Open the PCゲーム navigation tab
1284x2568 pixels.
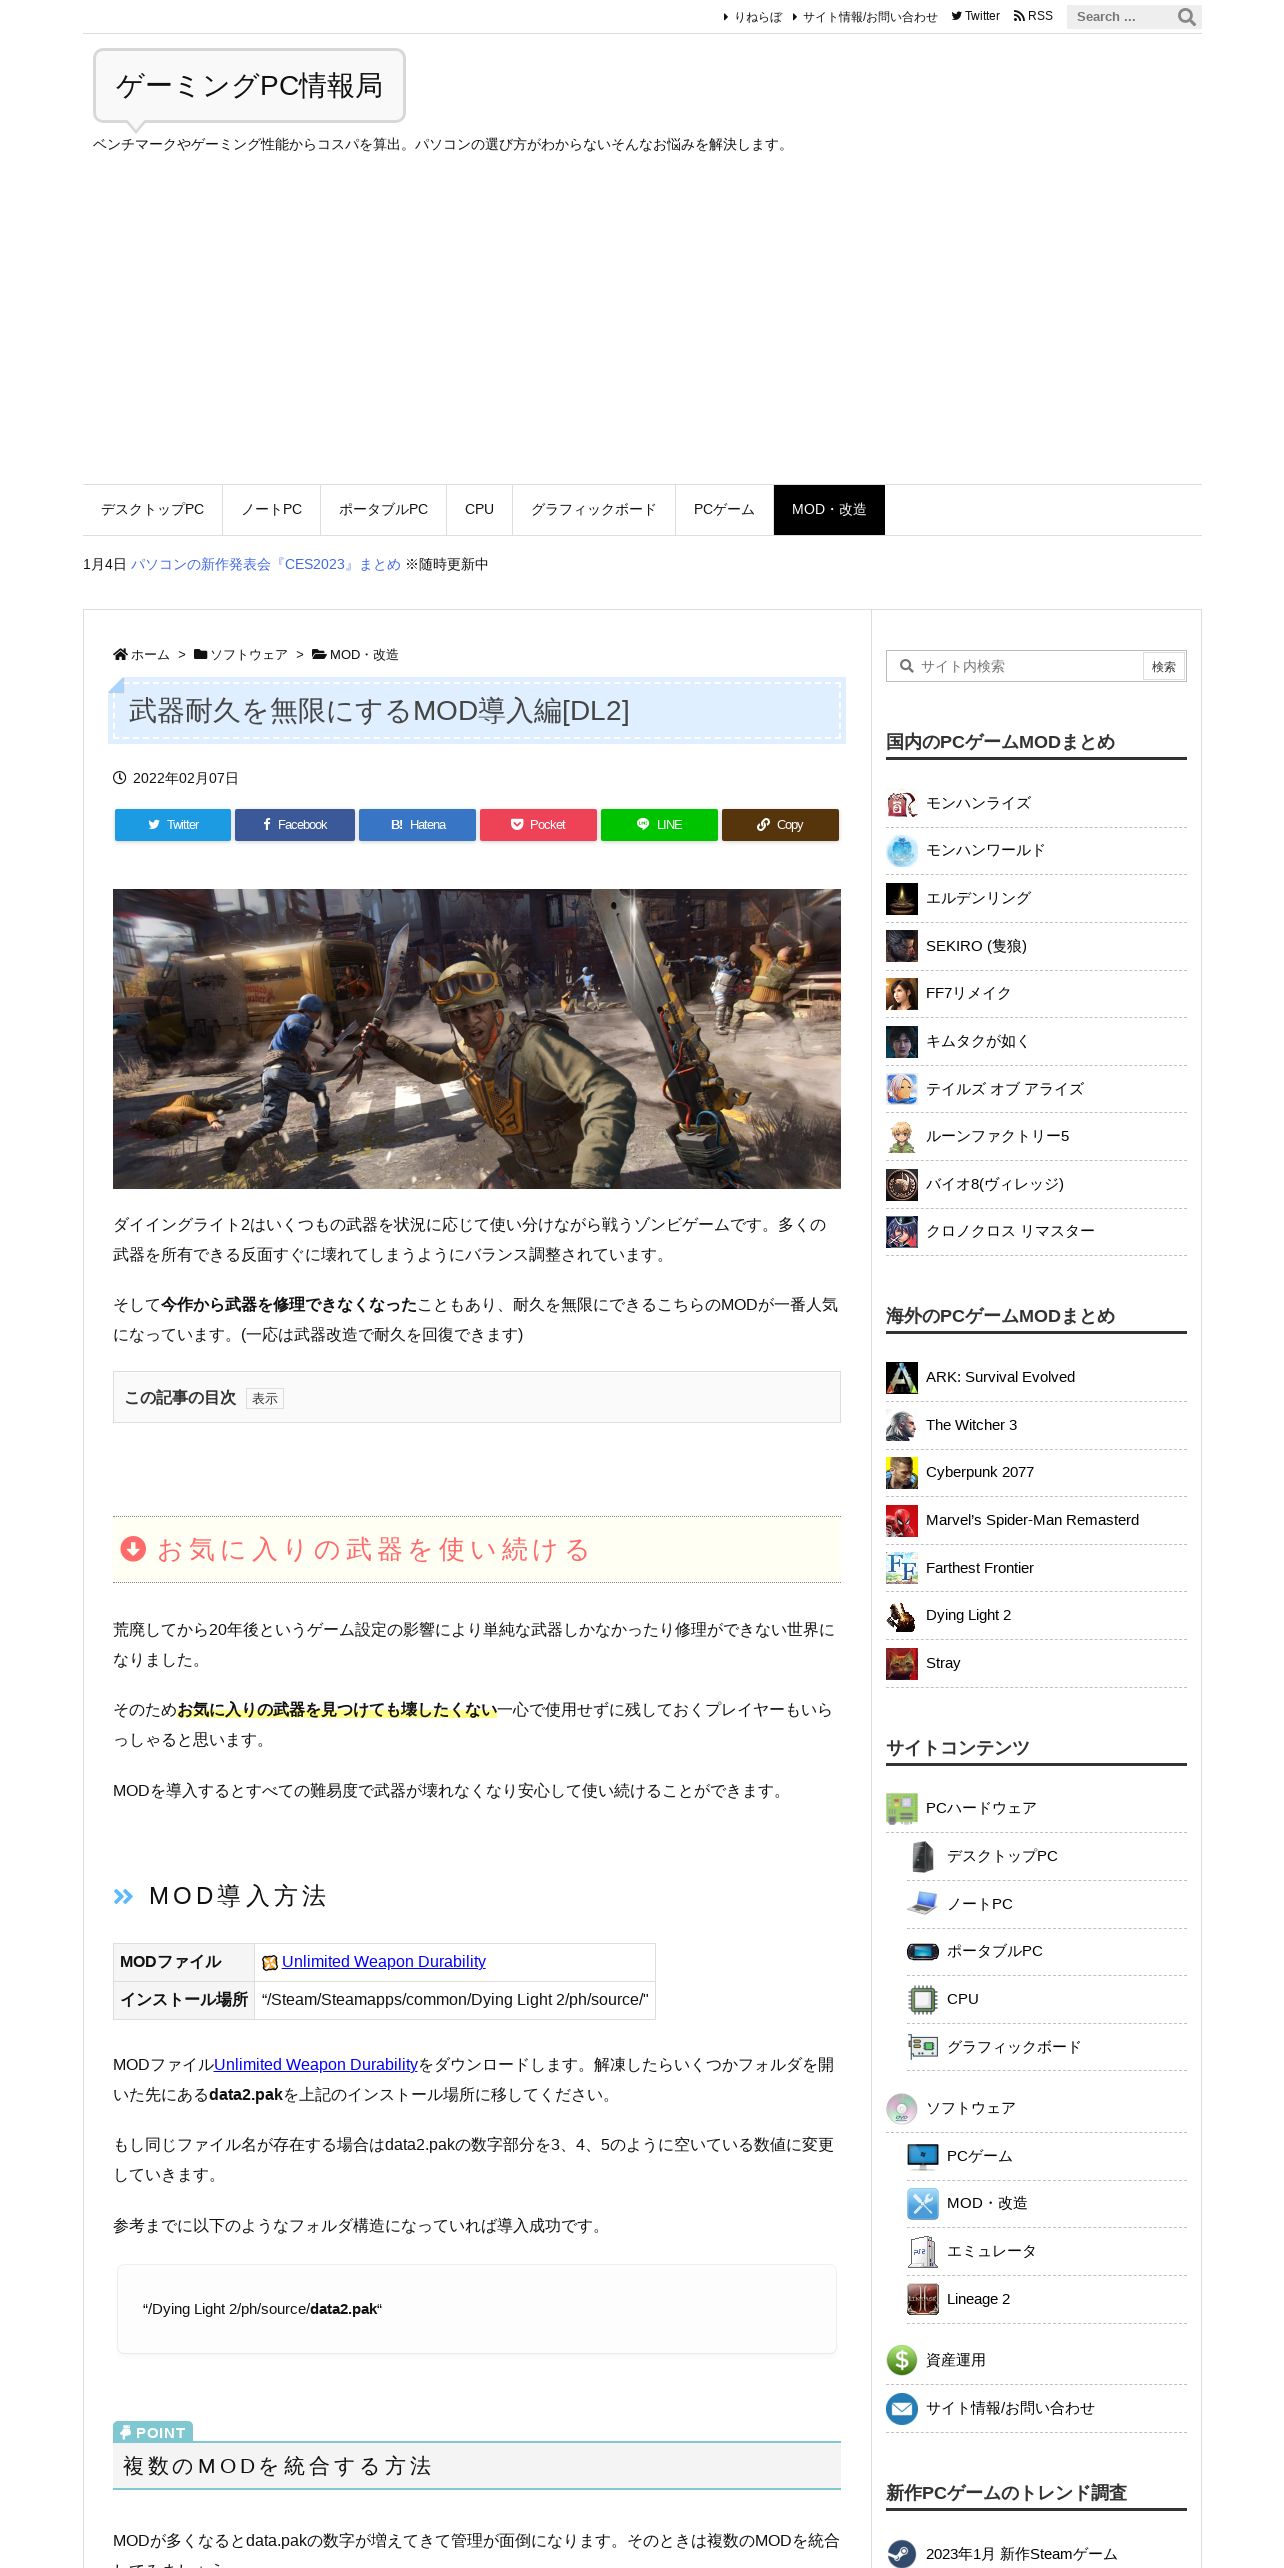tap(724, 510)
